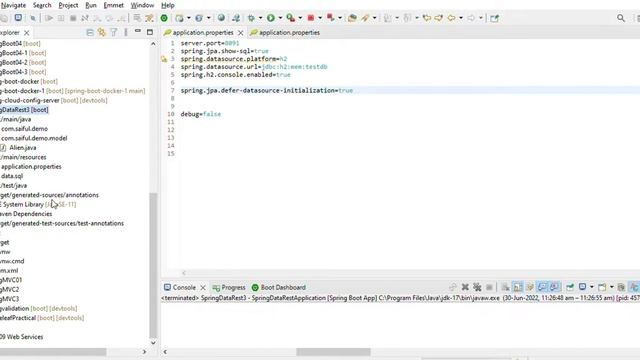Click Remove Launch X in the console toolbar

[465, 287]
